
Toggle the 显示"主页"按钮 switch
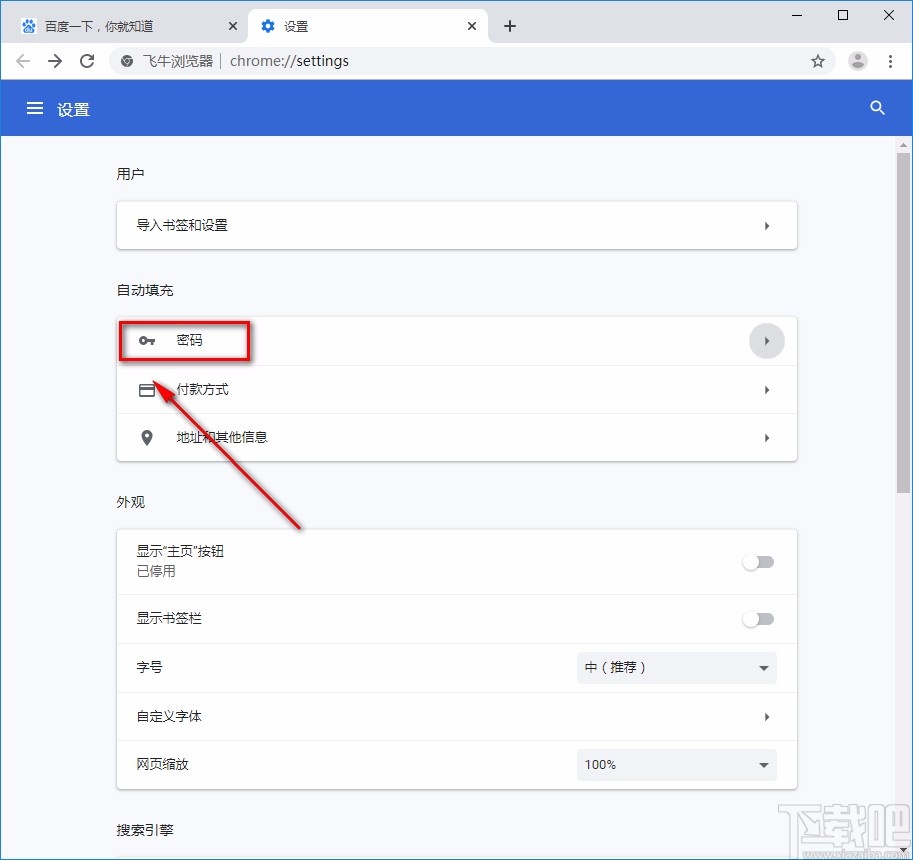click(758, 562)
